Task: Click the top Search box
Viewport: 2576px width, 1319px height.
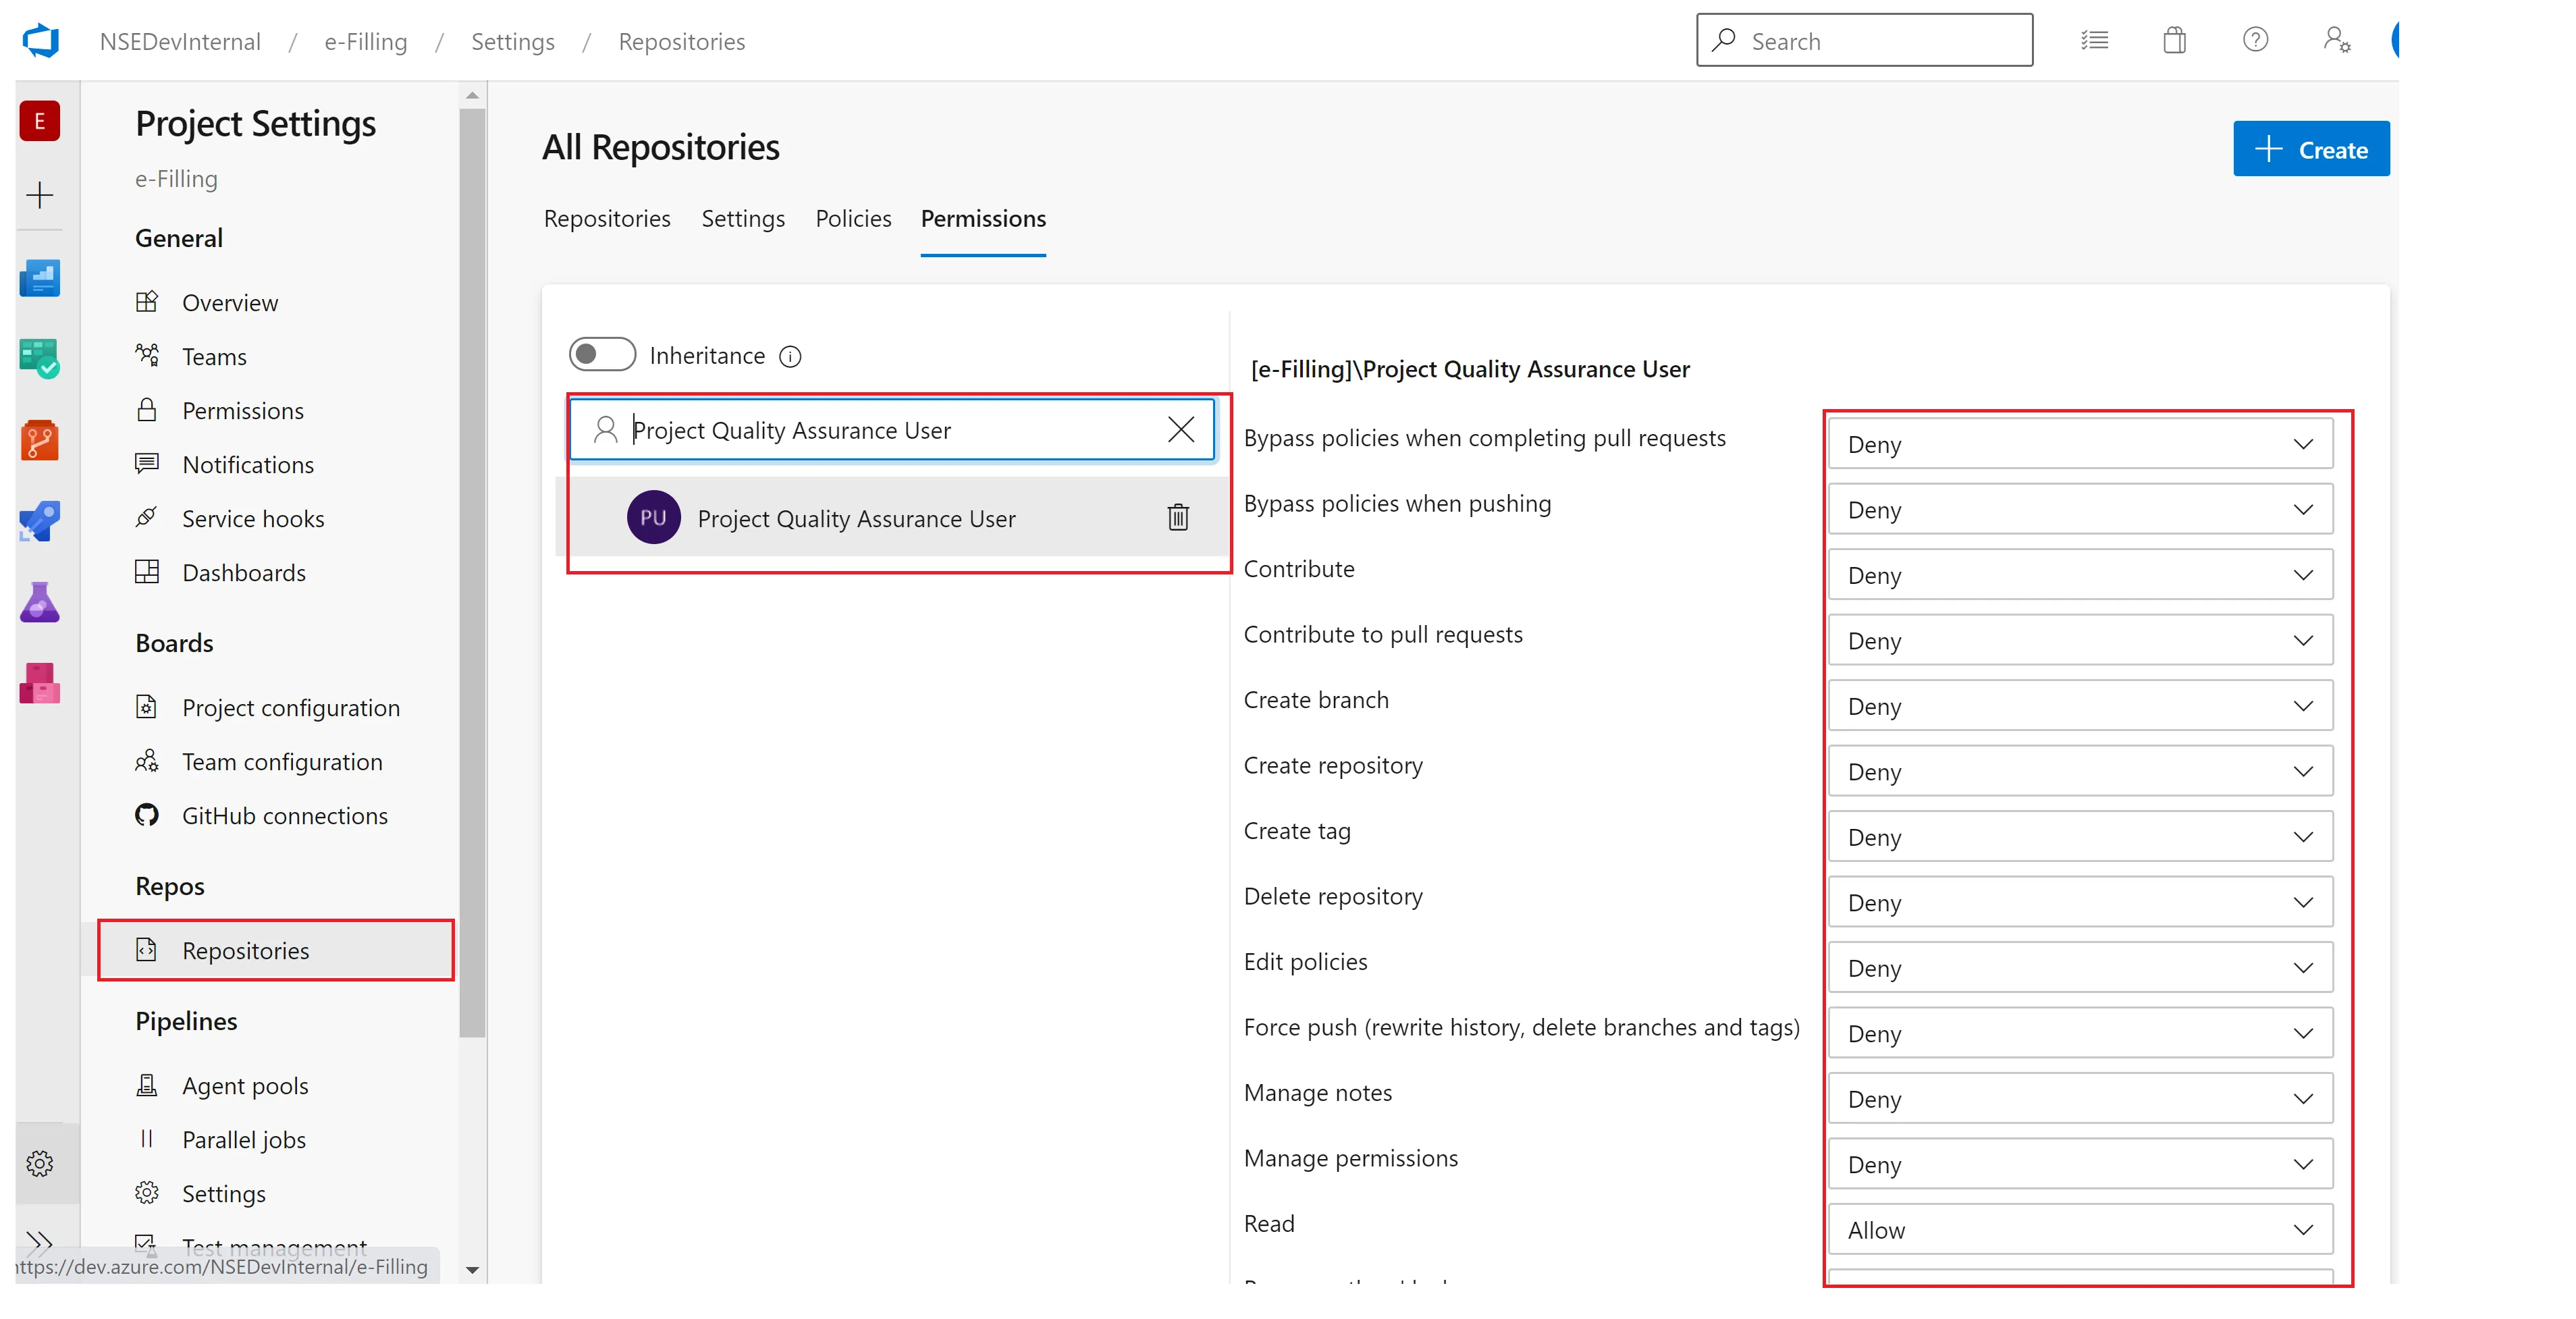Action: click(x=1864, y=41)
